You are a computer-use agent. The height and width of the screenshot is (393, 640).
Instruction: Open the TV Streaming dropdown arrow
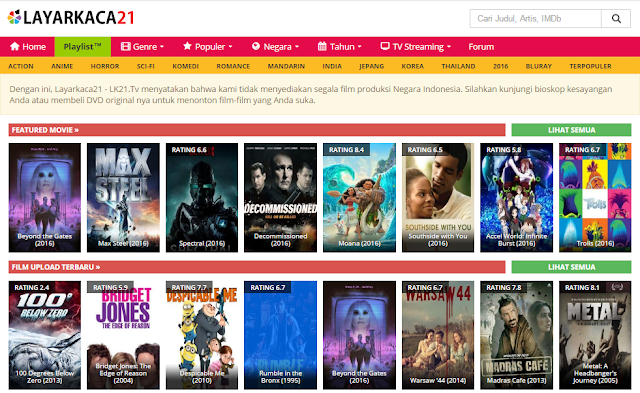[x=449, y=47]
